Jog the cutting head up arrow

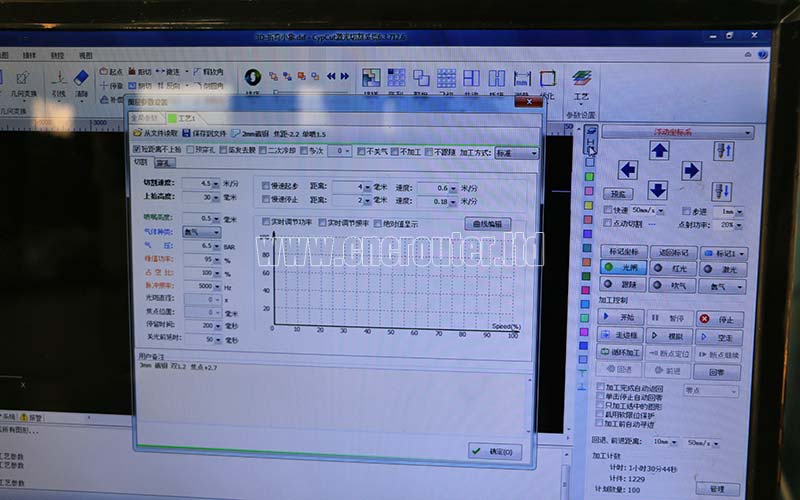pyautogui.click(x=659, y=150)
